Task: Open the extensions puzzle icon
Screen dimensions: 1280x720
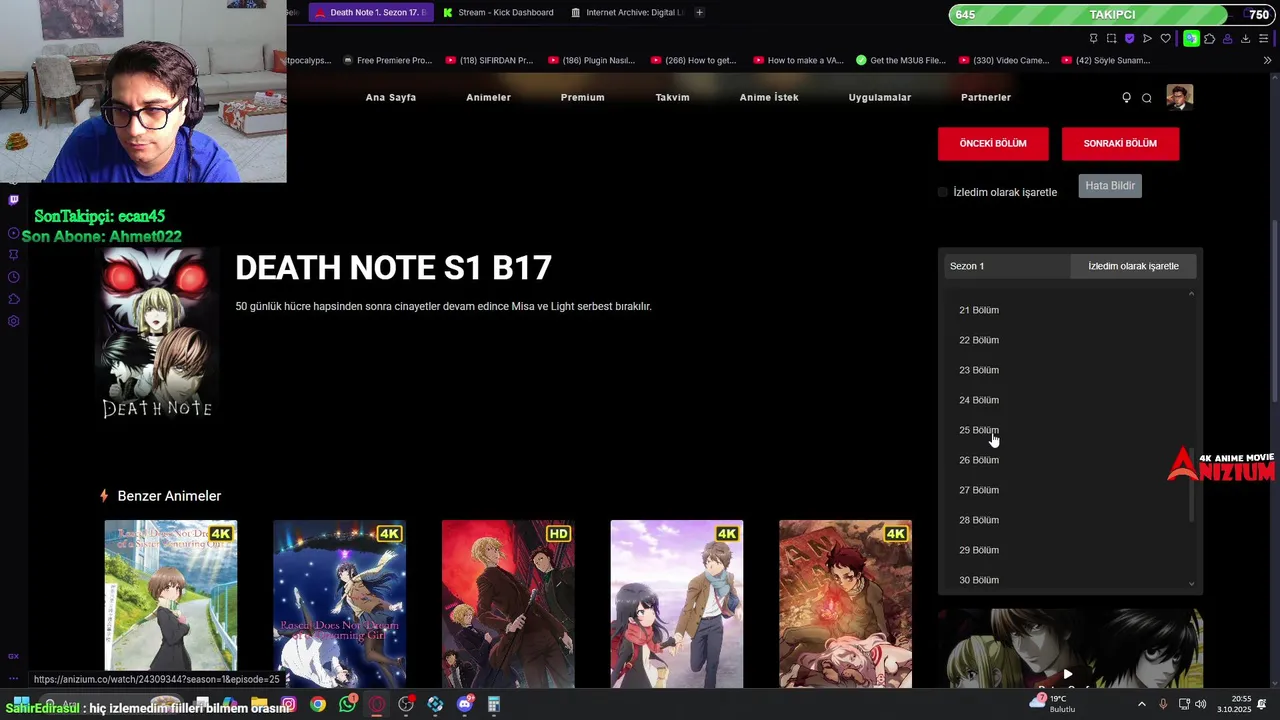Action: click(x=1209, y=38)
